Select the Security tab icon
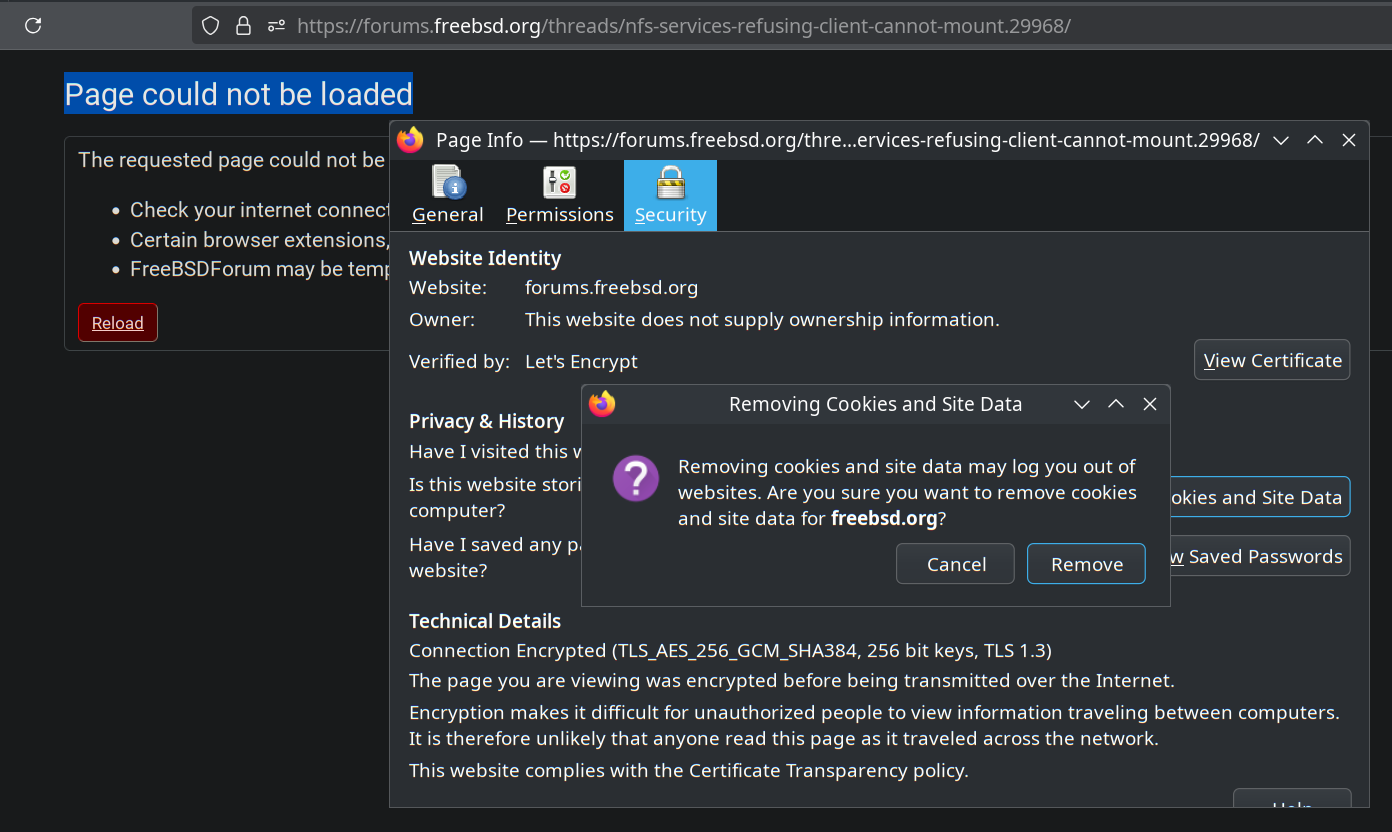Screen dimensions: 1392x832 point(670,183)
